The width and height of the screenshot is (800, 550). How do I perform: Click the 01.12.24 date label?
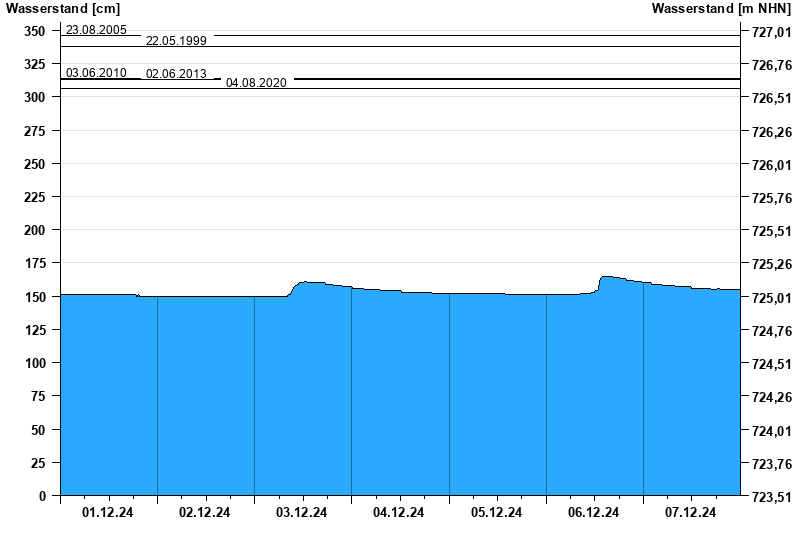107,513
